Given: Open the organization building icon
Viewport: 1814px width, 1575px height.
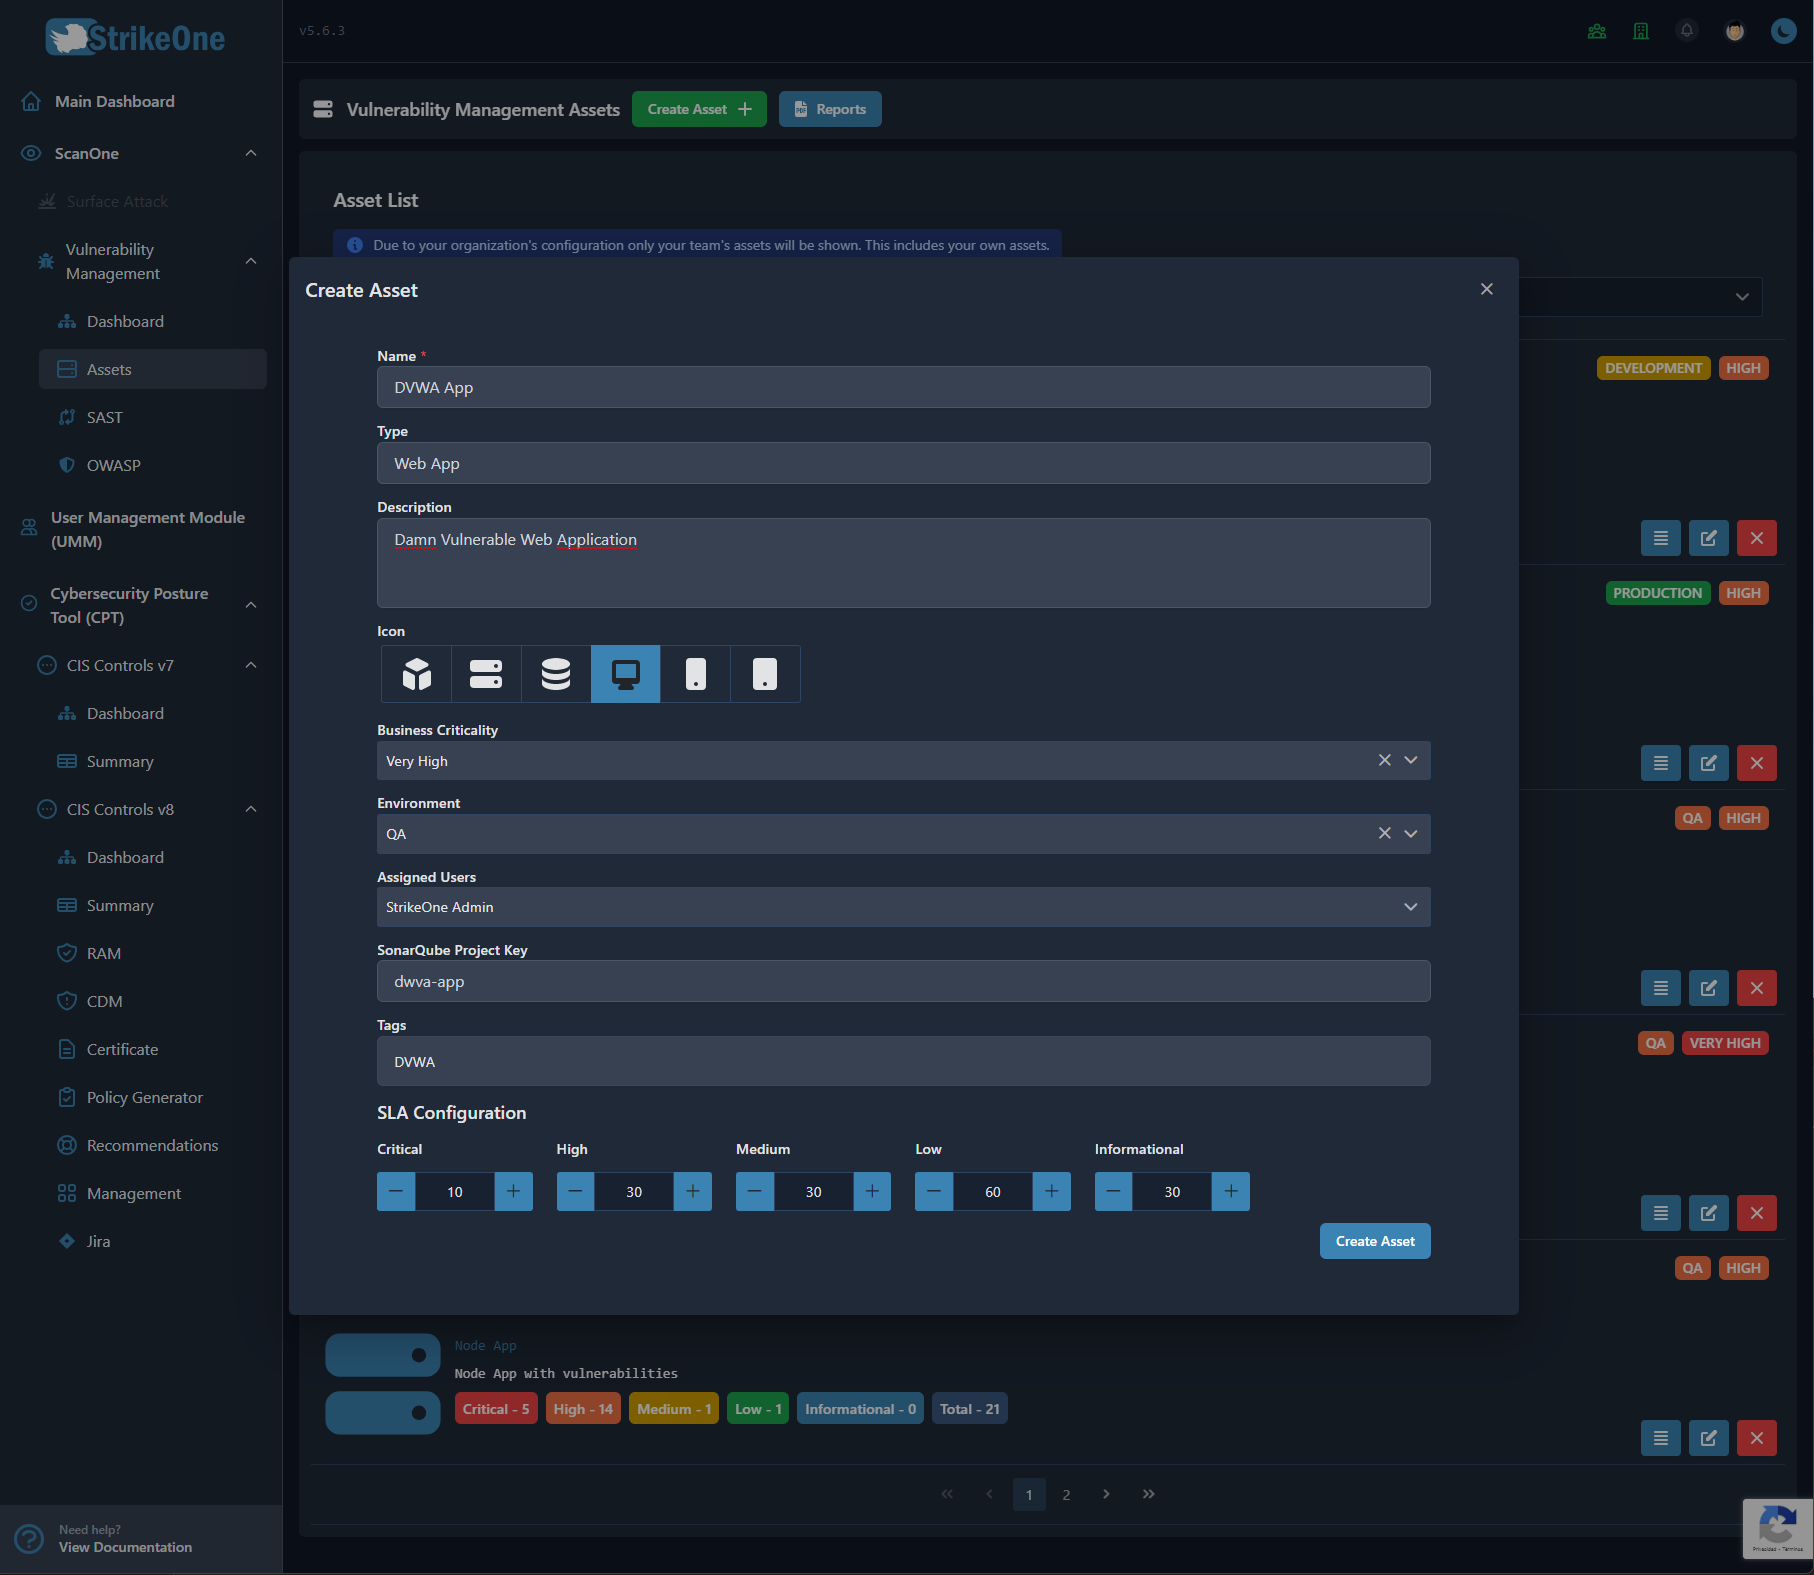Looking at the screenshot, I should point(1641,31).
